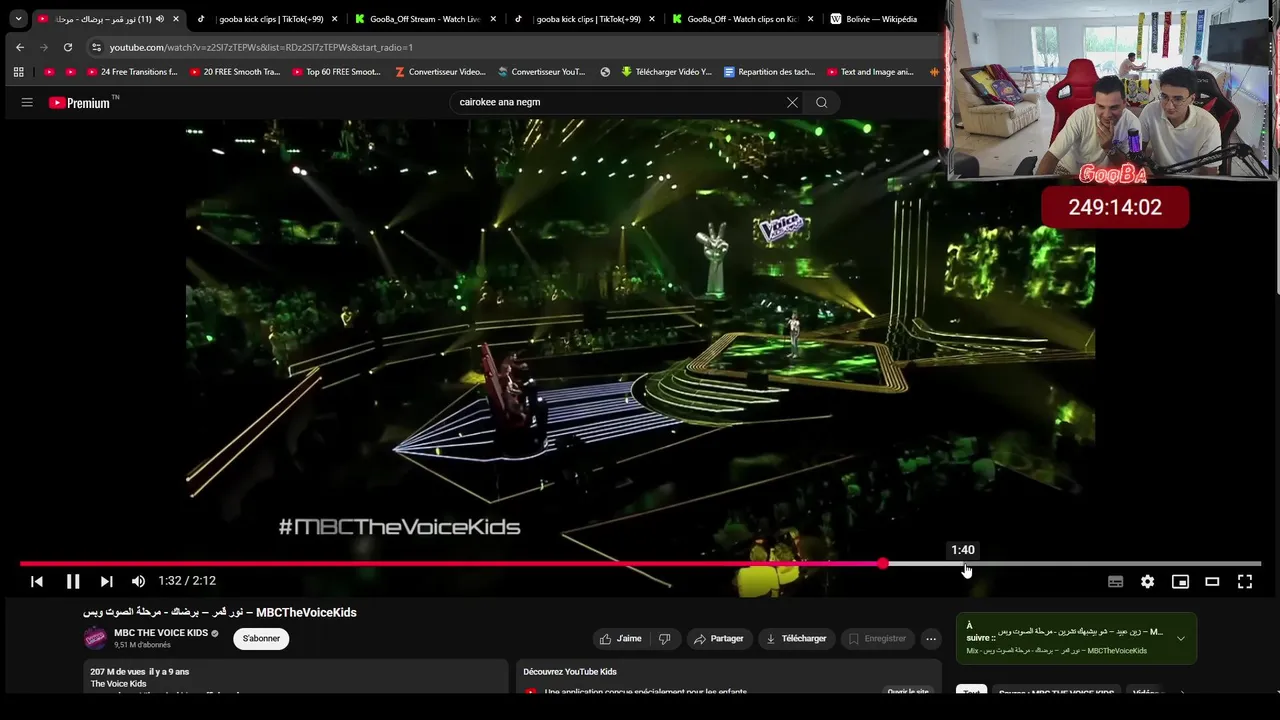Switch to first 'gooba kick clips | TikTok' tab
The width and height of the screenshot is (1280, 720).
pos(271,19)
